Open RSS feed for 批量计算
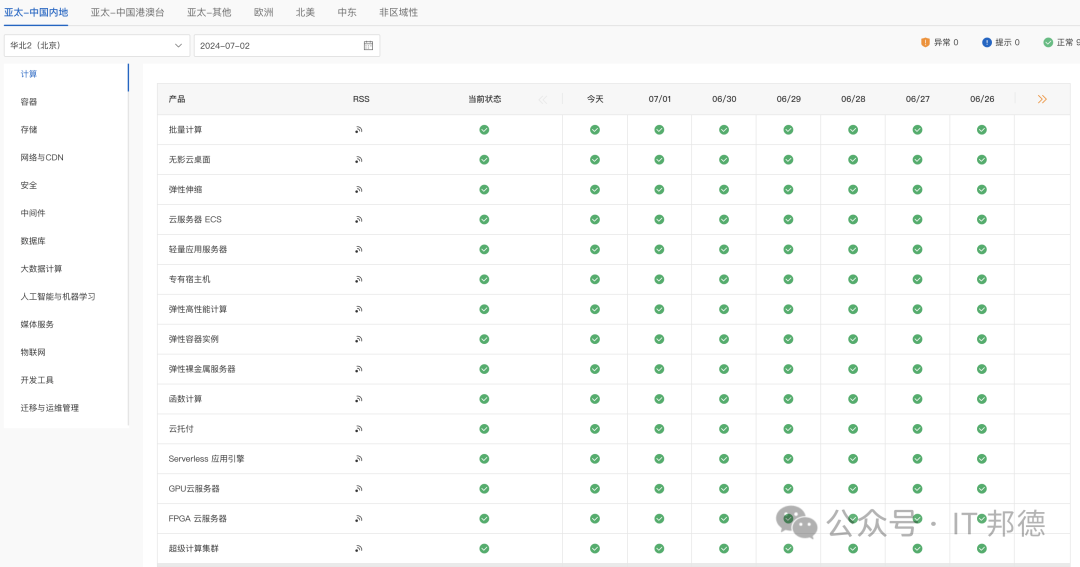This screenshot has height=567, width=1080. [358, 130]
